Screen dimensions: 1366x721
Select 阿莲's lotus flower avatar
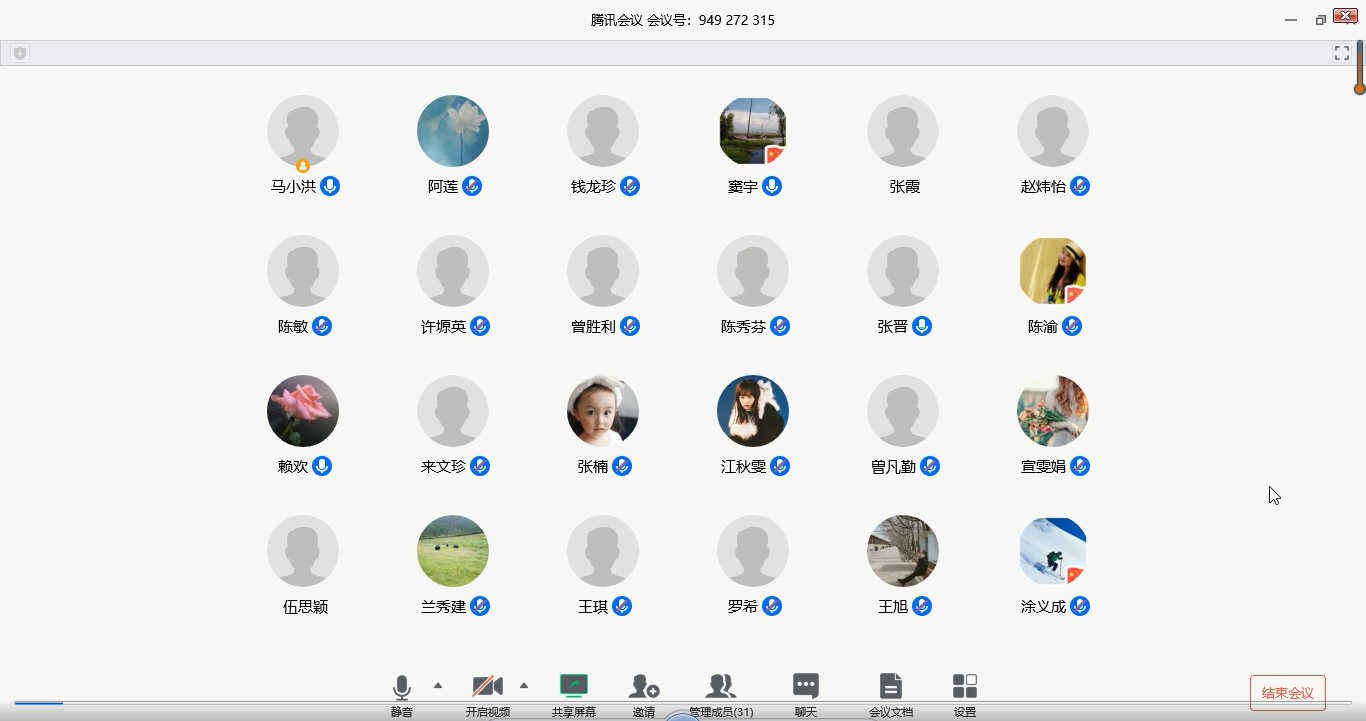[x=453, y=131]
